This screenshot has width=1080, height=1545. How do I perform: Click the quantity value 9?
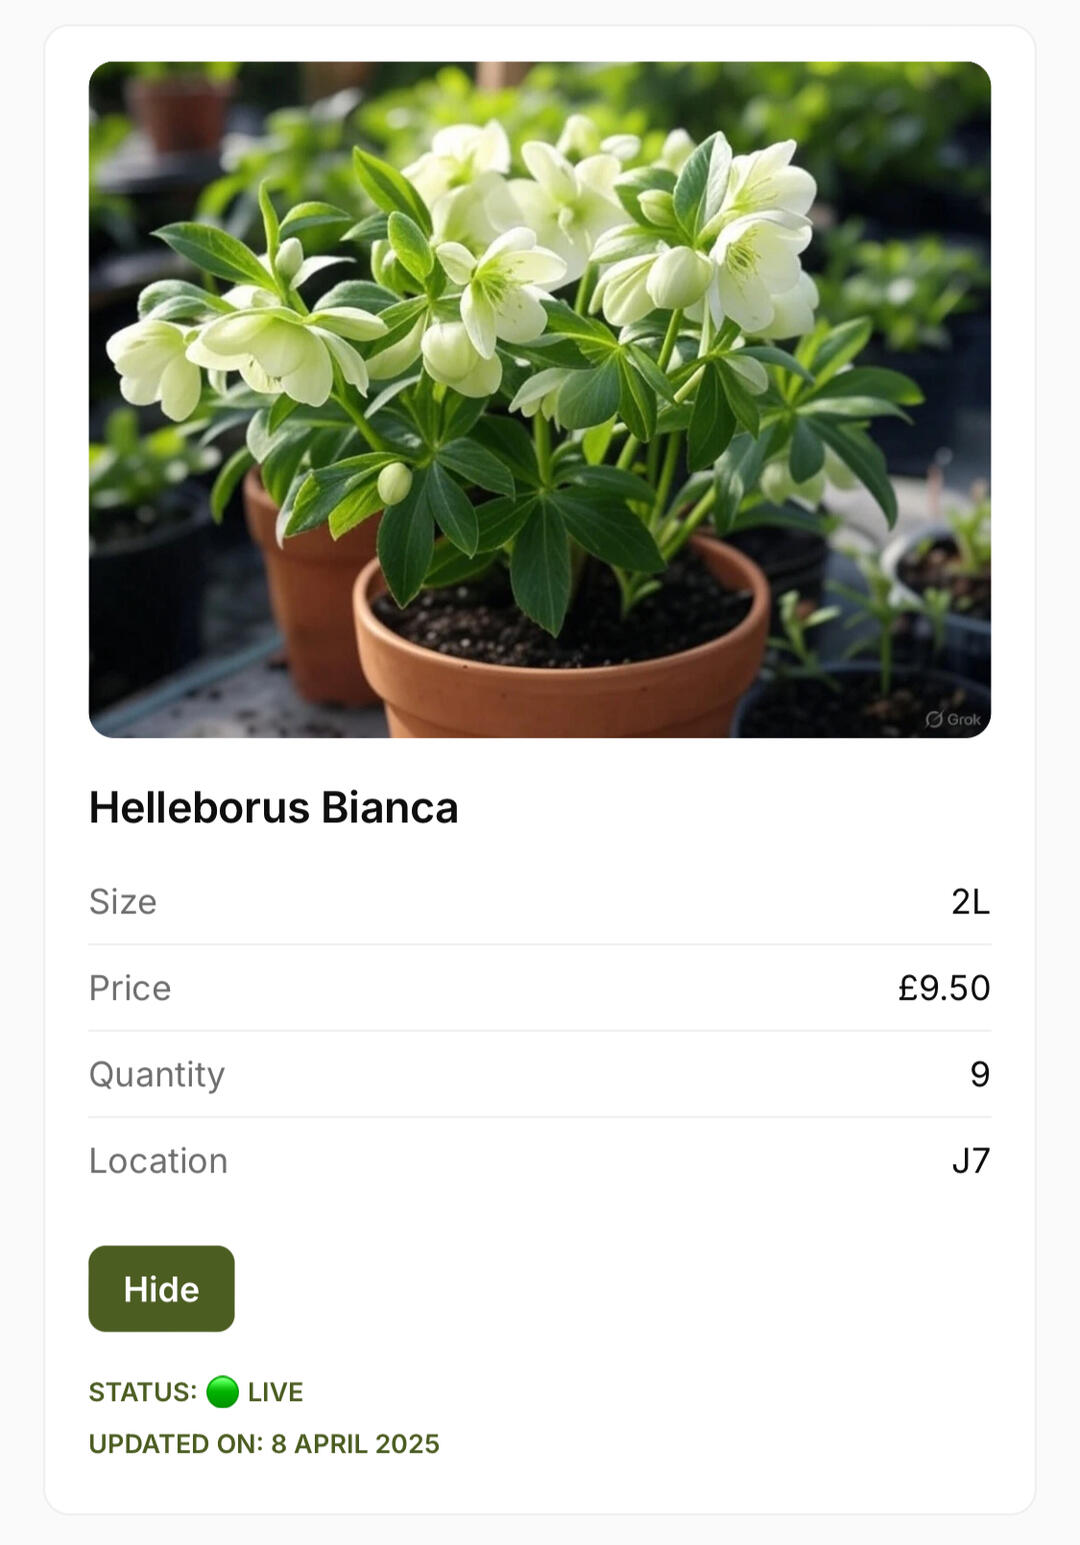tap(980, 1074)
